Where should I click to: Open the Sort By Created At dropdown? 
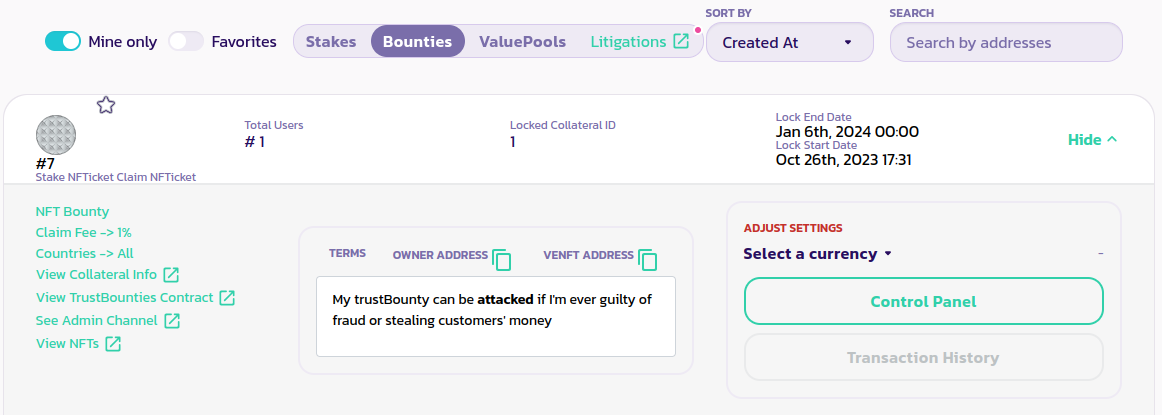pyautogui.click(x=789, y=43)
